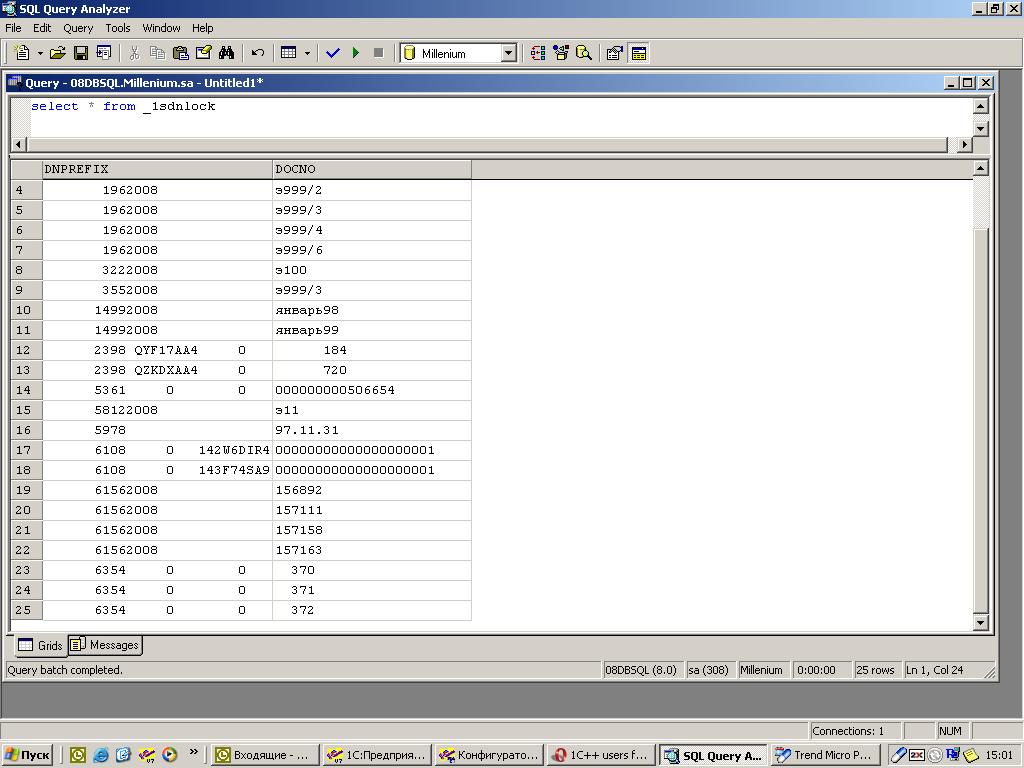This screenshot has width=1024, height=768.
Task: Expand the New Query dropdown arrow
Action: click(40, 53)
